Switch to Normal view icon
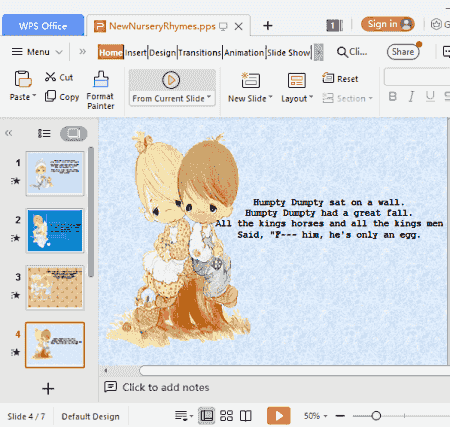Screen dimensions: 450x427 pos(206,416)
